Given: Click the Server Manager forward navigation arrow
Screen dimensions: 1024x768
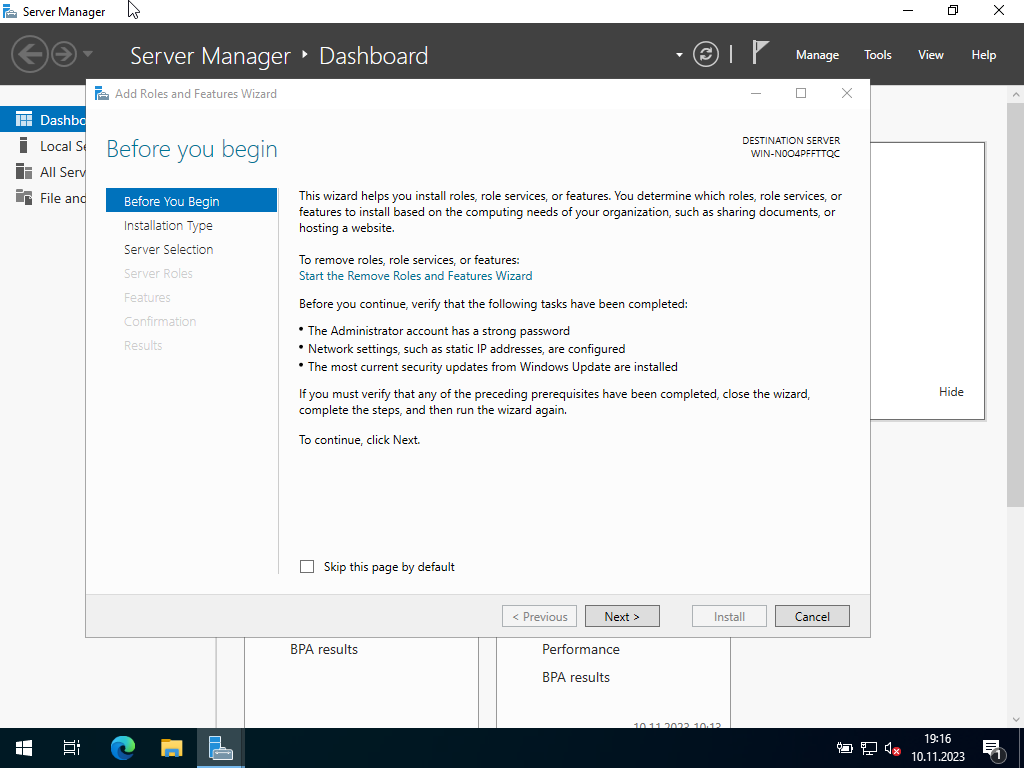Looking at the screenshot, I should 64,54.
